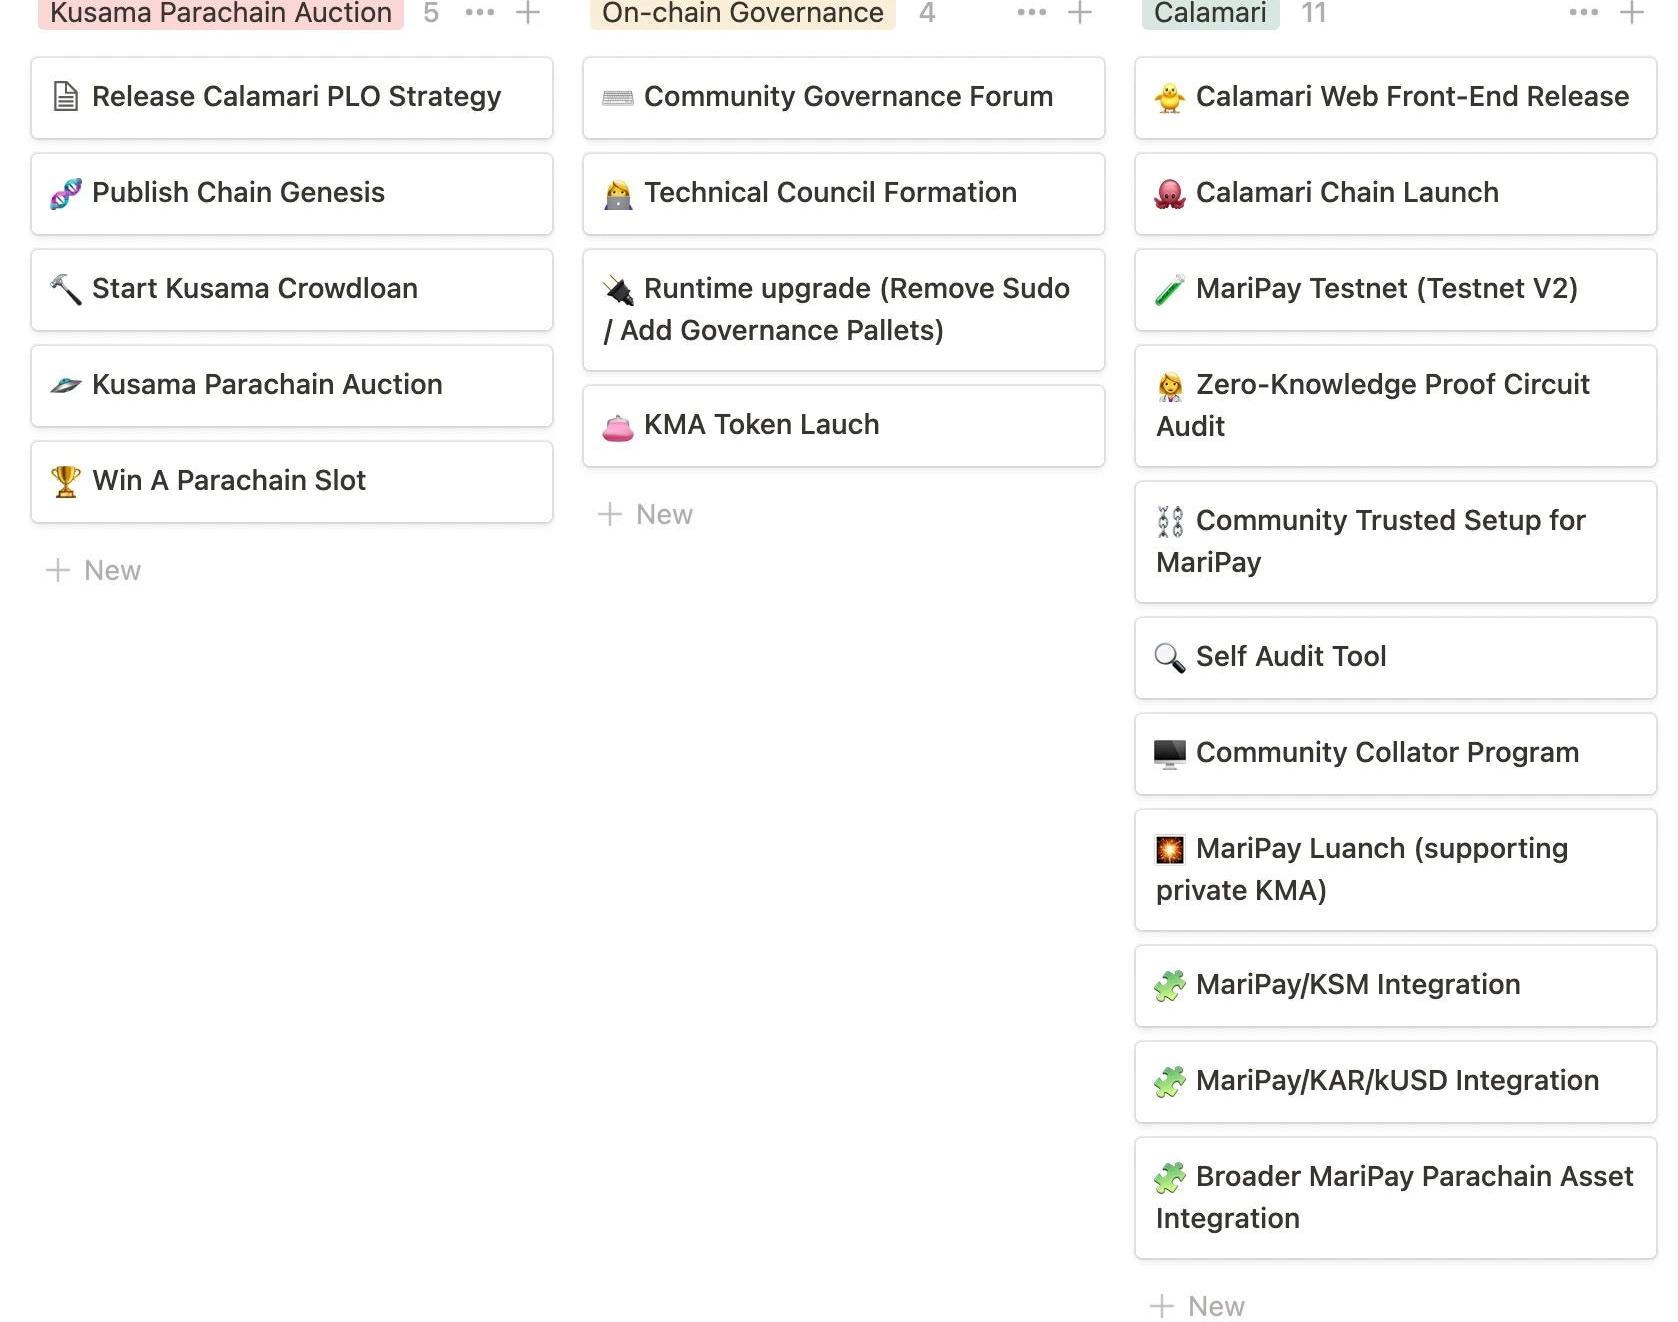1678x1322 pixels.
Task: Click the monitor icon on Community Collator Program
Action: click(1169, 753)
